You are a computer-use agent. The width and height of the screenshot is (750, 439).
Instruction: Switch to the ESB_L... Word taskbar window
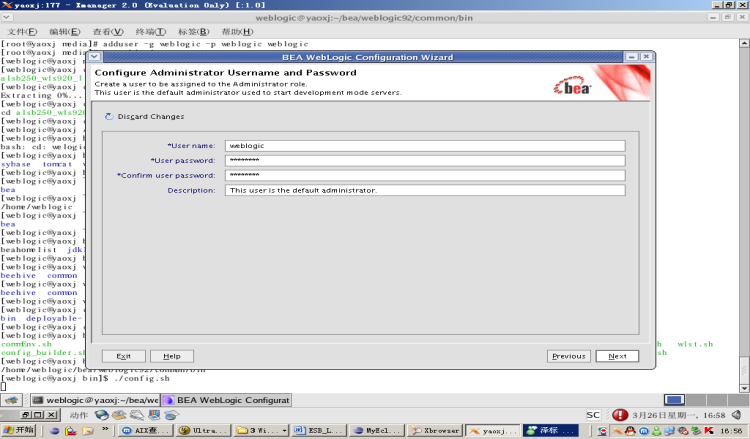pos(319,430)
